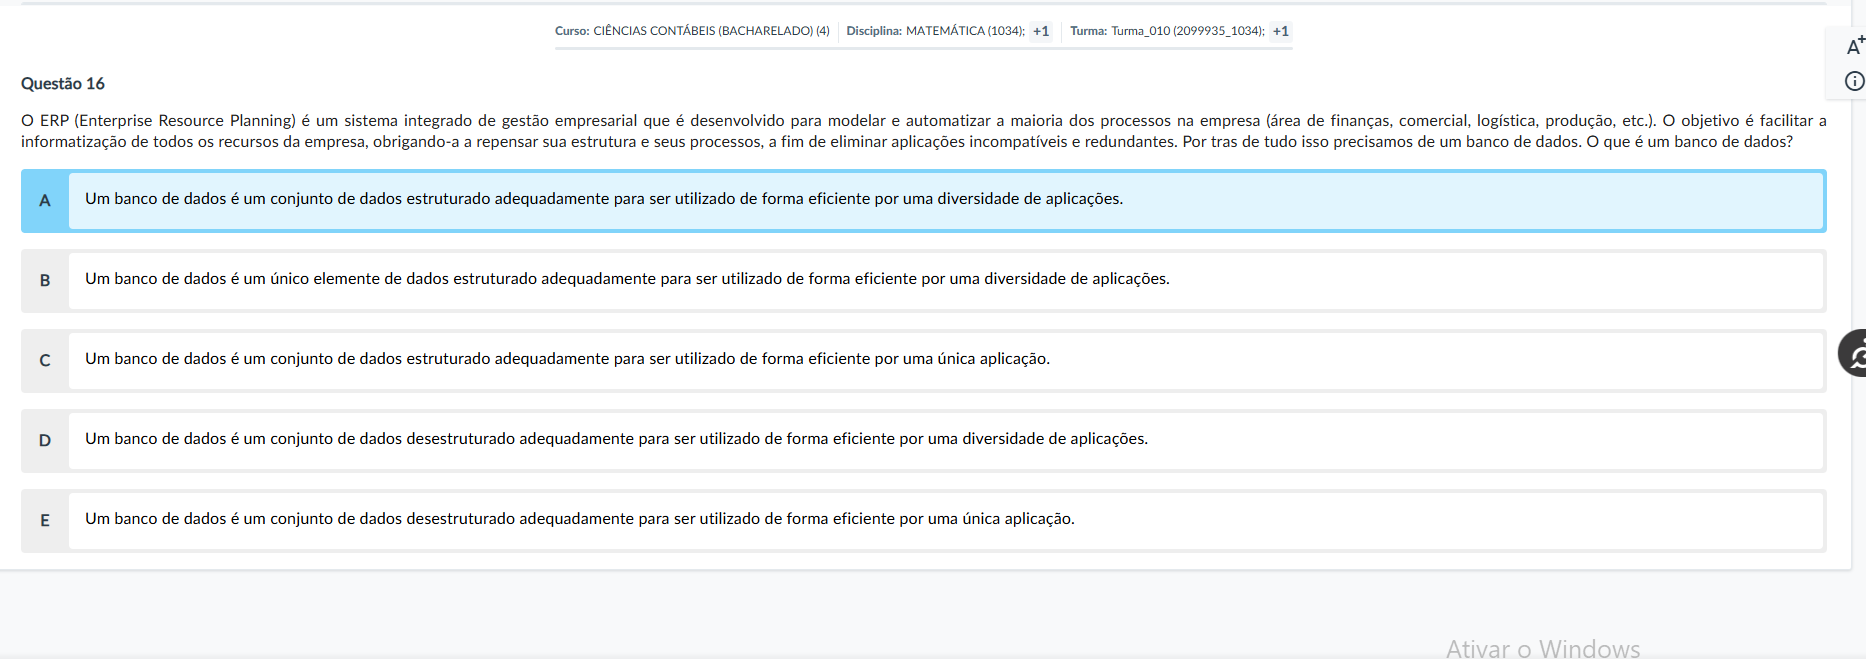Click the Questão 16 heading

63,84
